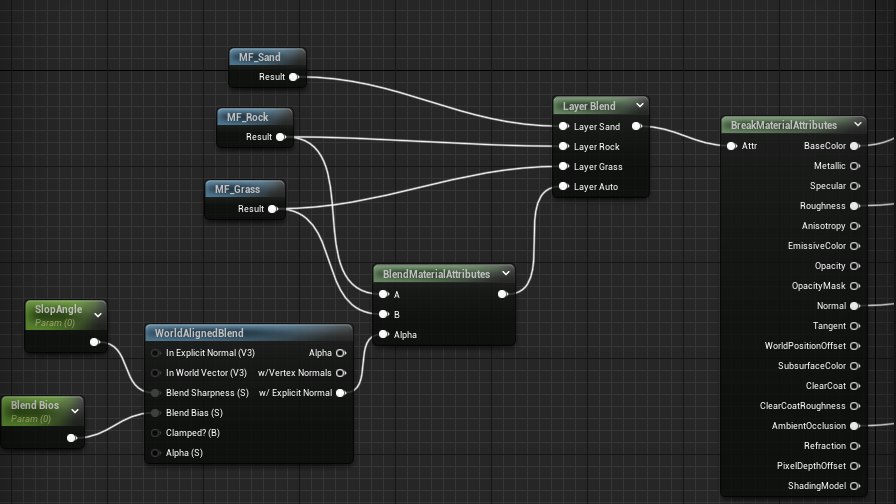Image resolution: width=896 pixels, height=504 pixels.
Task: Click the SubsurfaceColor output pin
Action: click(x=855, y=366)
